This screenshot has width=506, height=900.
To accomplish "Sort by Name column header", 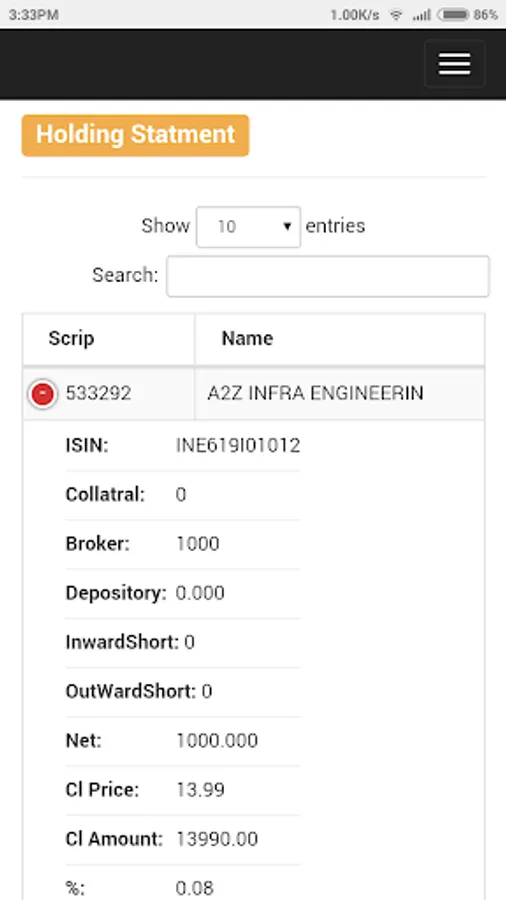I will (340, 339).
